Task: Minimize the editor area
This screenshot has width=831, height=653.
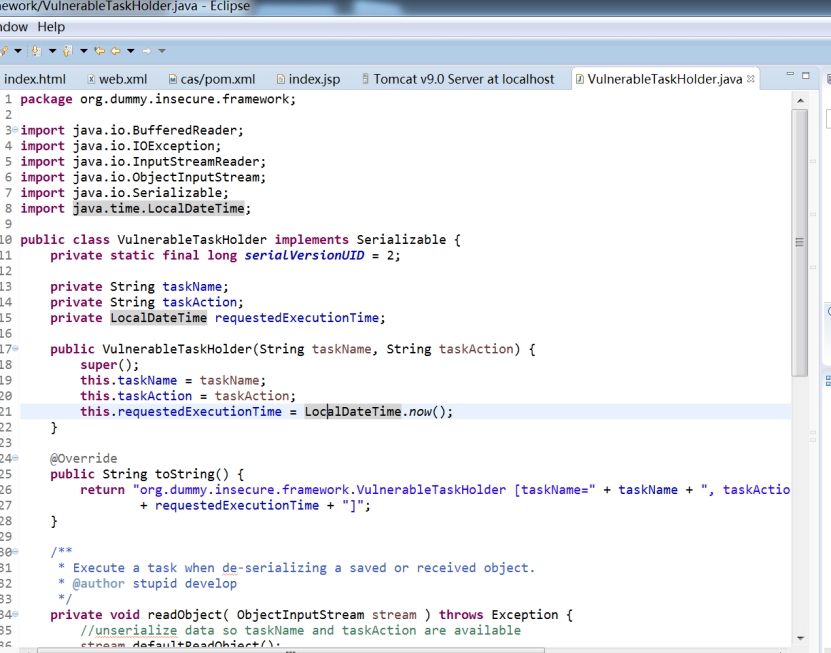Action: click(x=790, y=75)
